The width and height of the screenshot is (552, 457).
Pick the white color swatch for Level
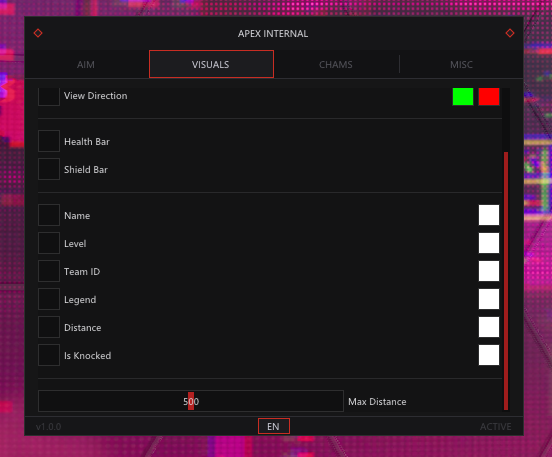click(489, 243)
